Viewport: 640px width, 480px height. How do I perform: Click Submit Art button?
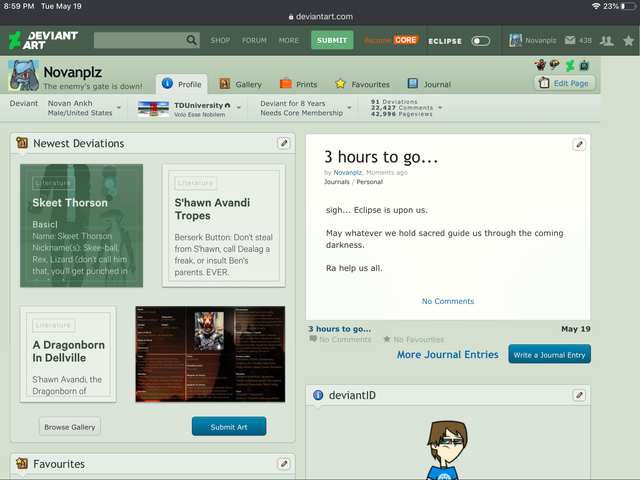(229, 427)
